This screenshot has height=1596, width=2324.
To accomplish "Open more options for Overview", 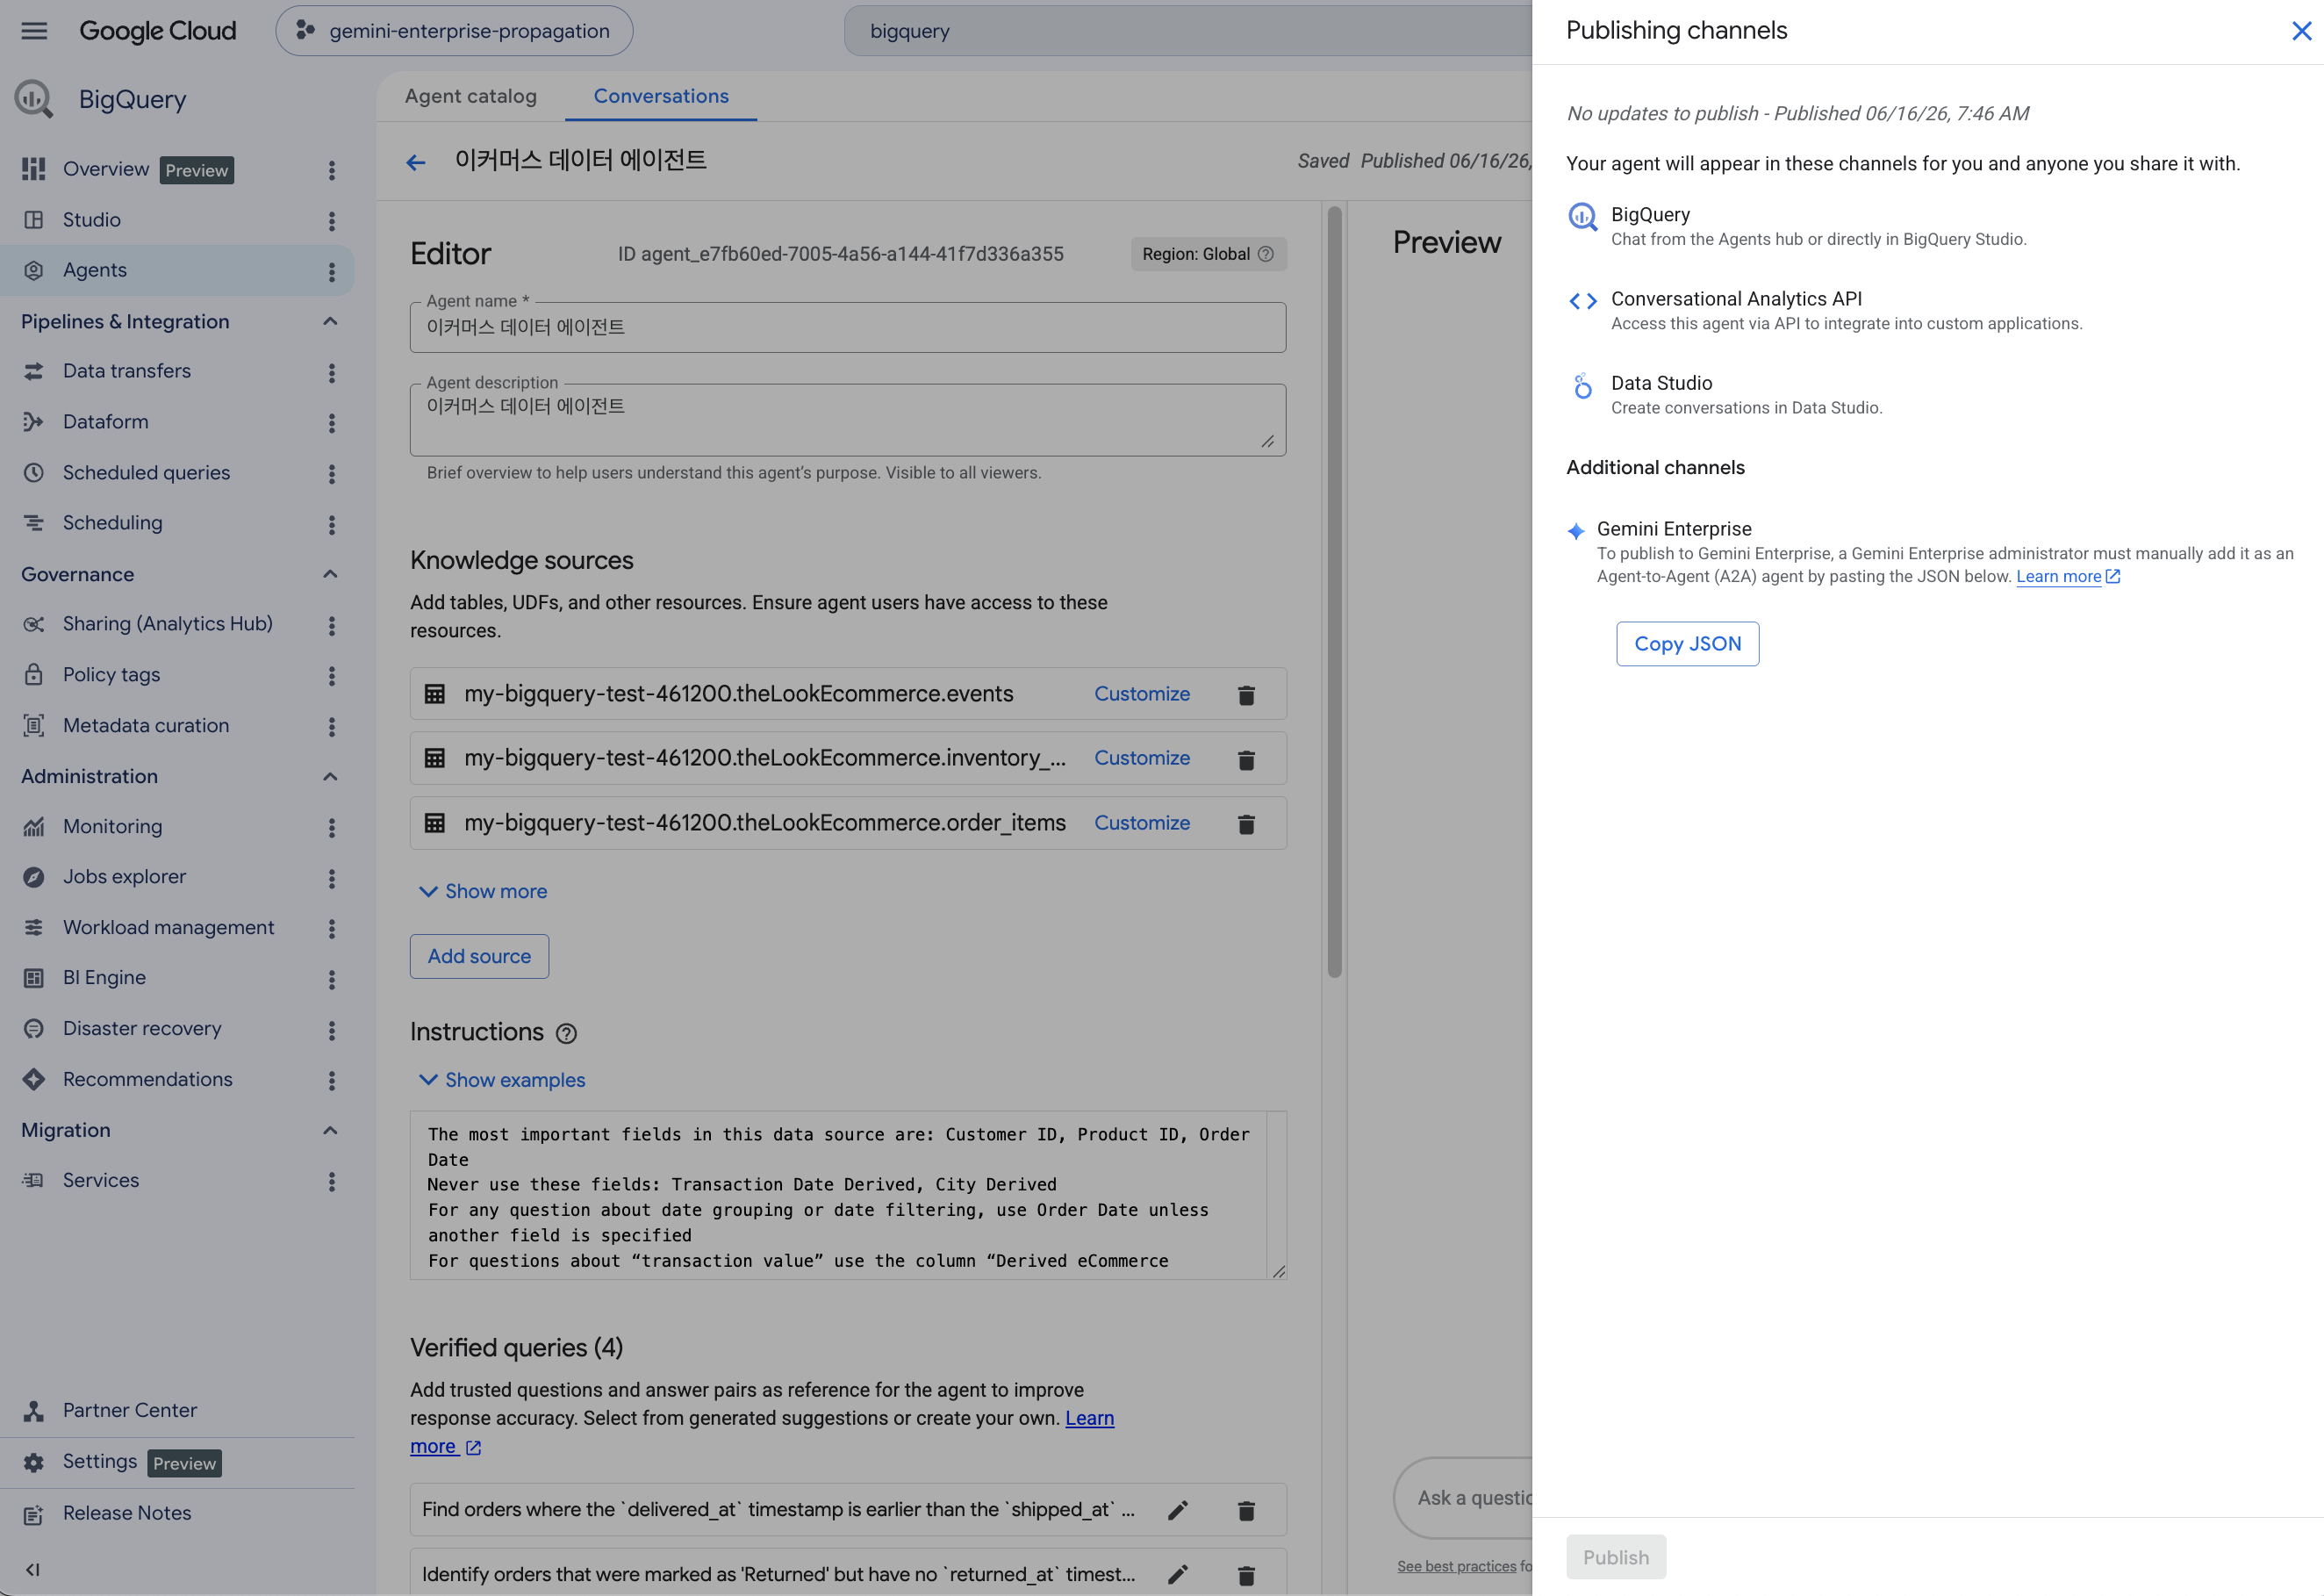I will coord(332,170).
